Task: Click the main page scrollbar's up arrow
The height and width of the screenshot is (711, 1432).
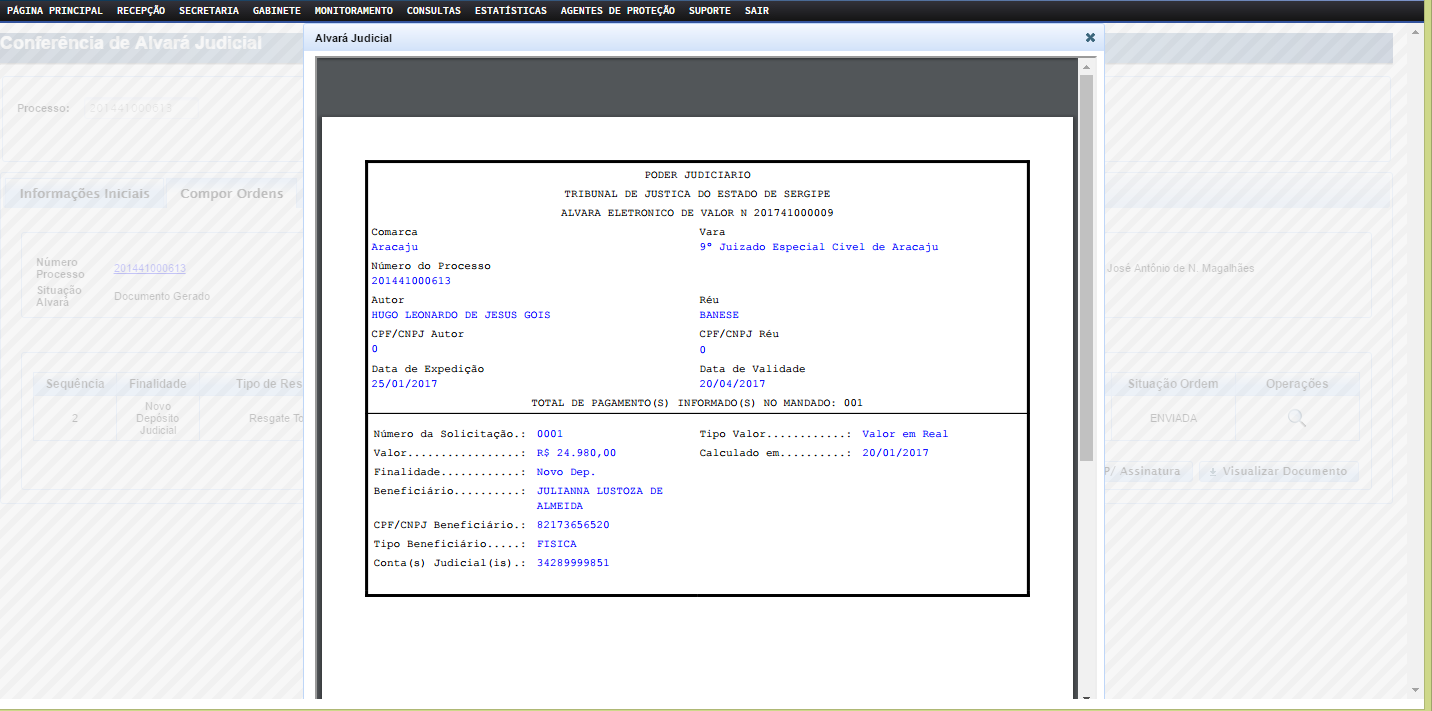Action: coord(1414,31)
